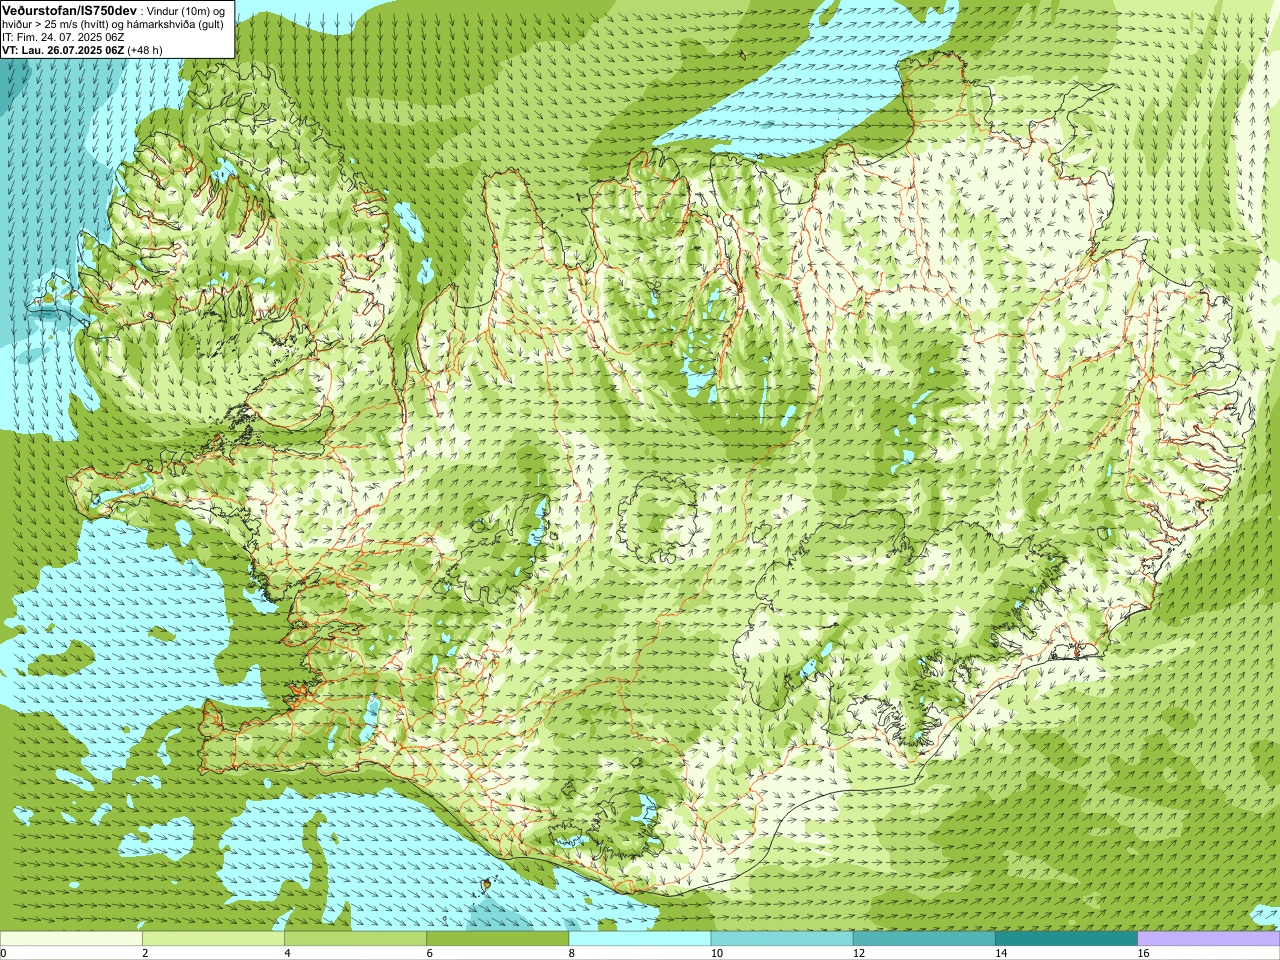Click the legend scale label "8"
Image resolution: width=1280 pixels, height=960 pixels.
pos(572,953)
